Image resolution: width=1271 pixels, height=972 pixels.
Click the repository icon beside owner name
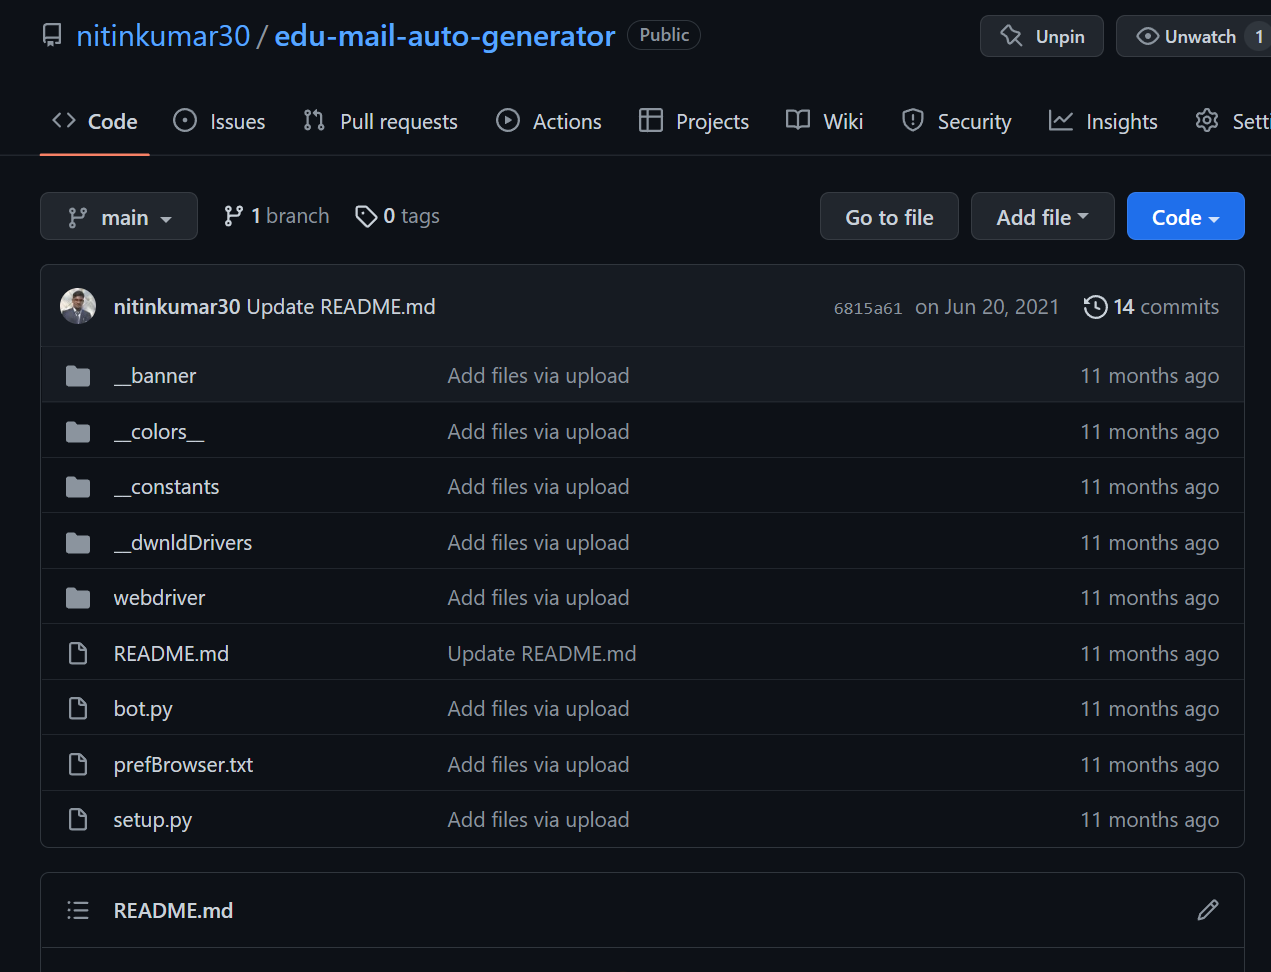(x=52, y=36)
